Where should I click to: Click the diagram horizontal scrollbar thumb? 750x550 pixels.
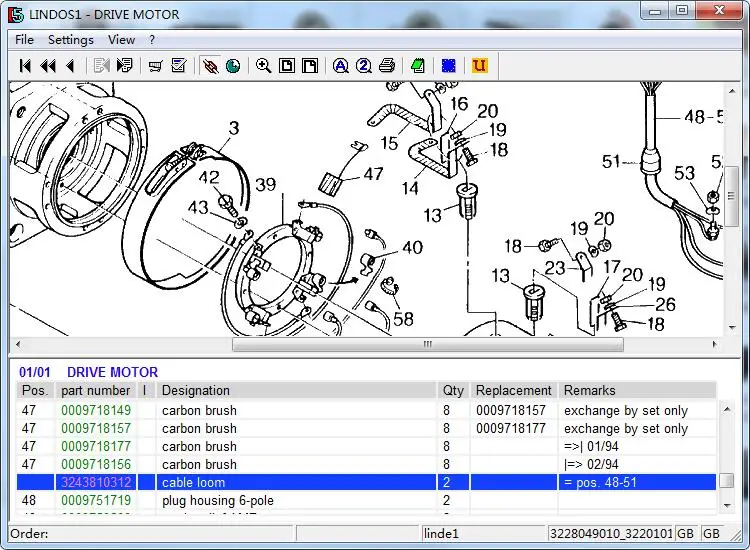pos(428,344)
